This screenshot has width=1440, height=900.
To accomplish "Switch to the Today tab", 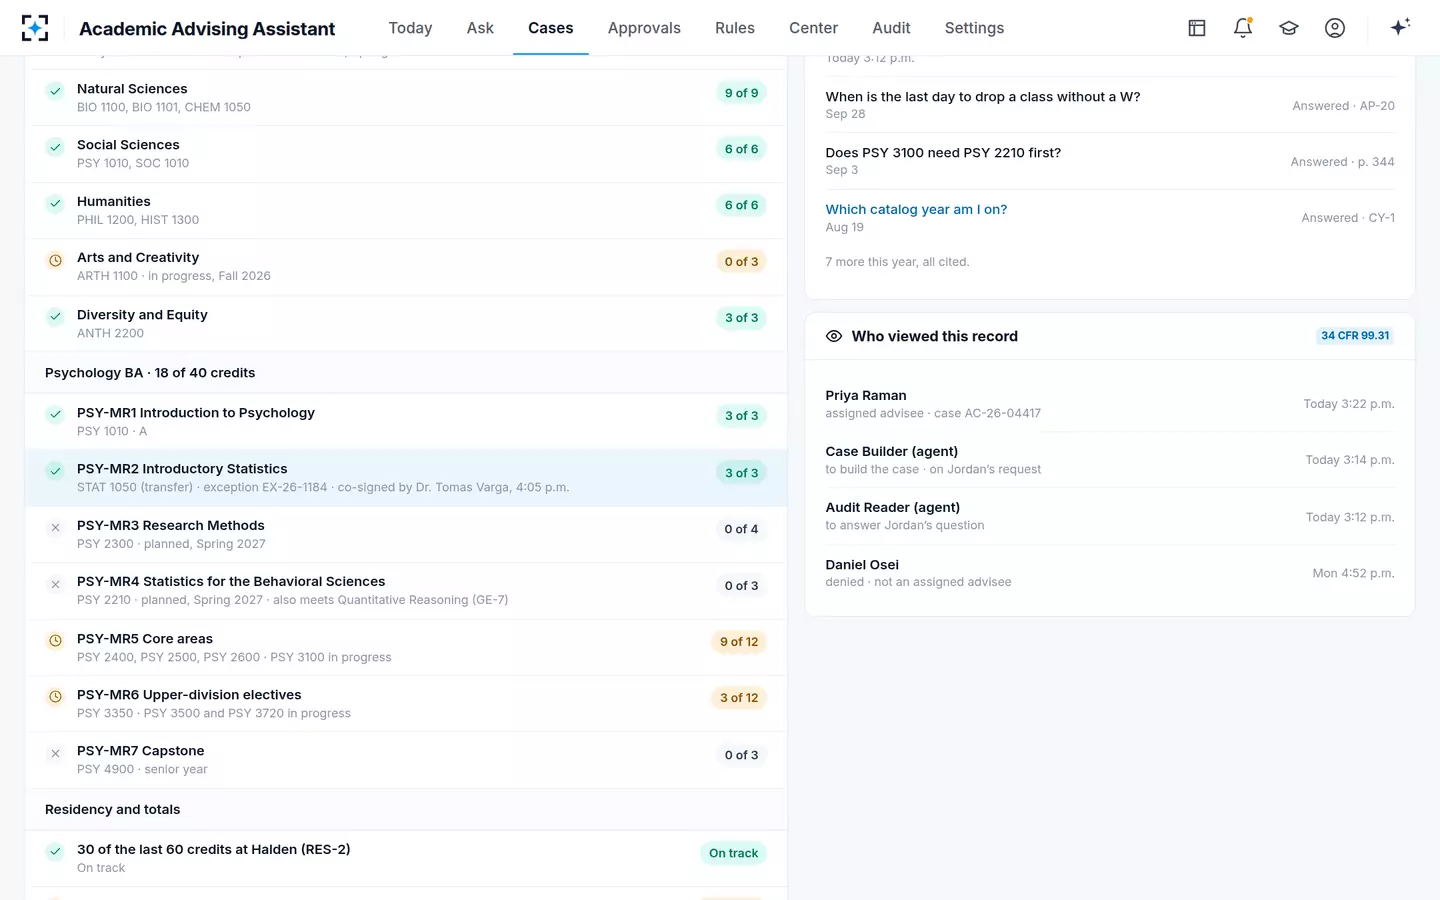I will pyautogui.click(x=410, y=28).
